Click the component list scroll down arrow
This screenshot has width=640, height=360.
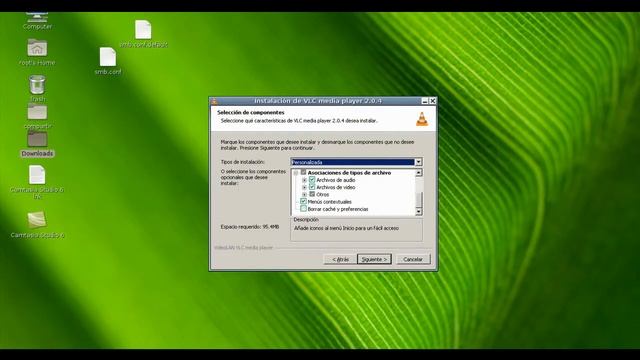coord(418,211)
